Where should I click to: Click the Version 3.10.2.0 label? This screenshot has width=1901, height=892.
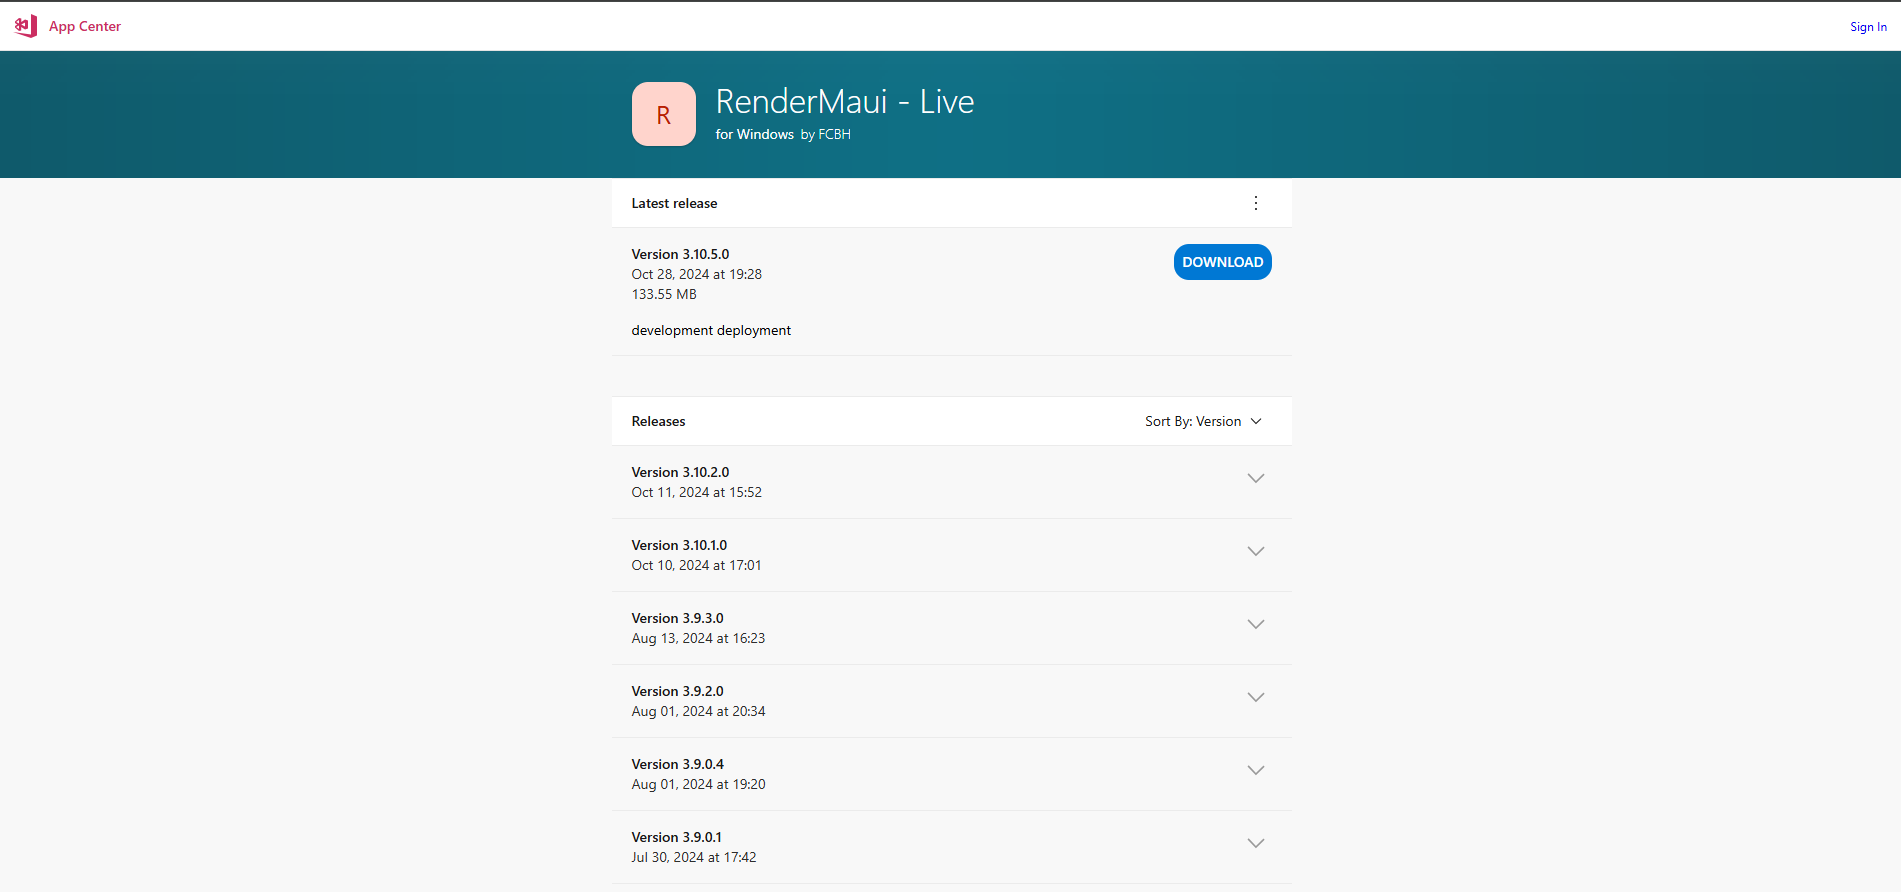680,472
